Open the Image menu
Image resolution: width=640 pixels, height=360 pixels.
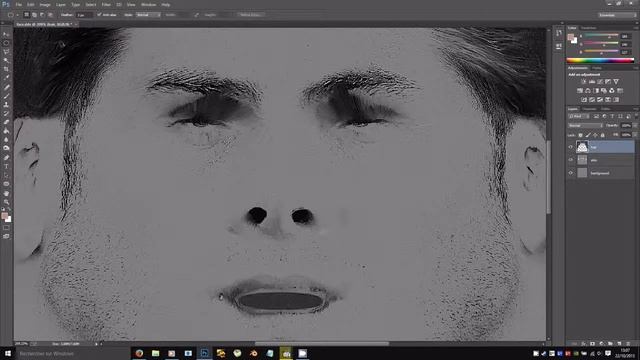pos(45,4)
